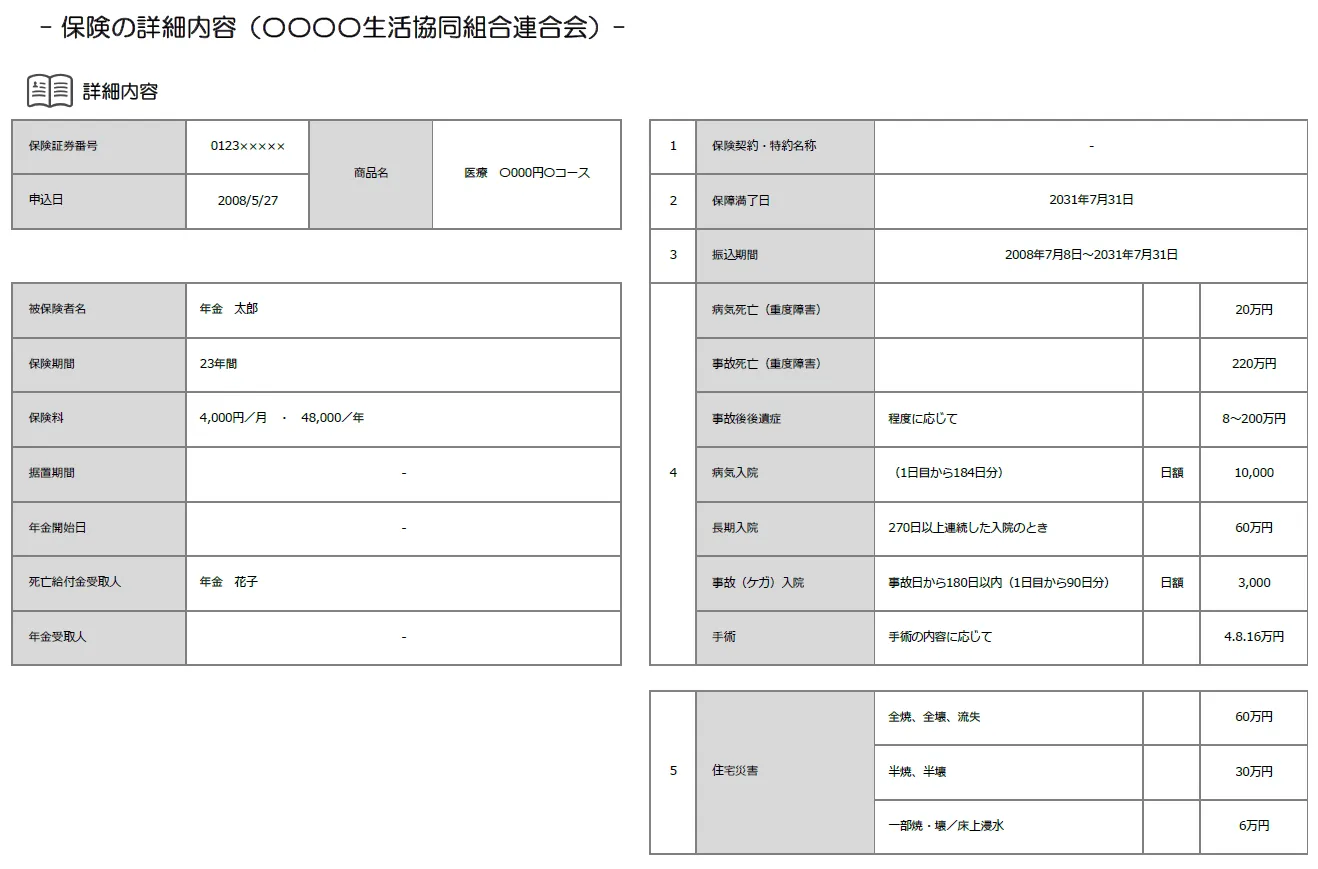Click the 死亡給付金受取人 label cell
This screenshot has height=869, width=1318.
pos(99,583)
